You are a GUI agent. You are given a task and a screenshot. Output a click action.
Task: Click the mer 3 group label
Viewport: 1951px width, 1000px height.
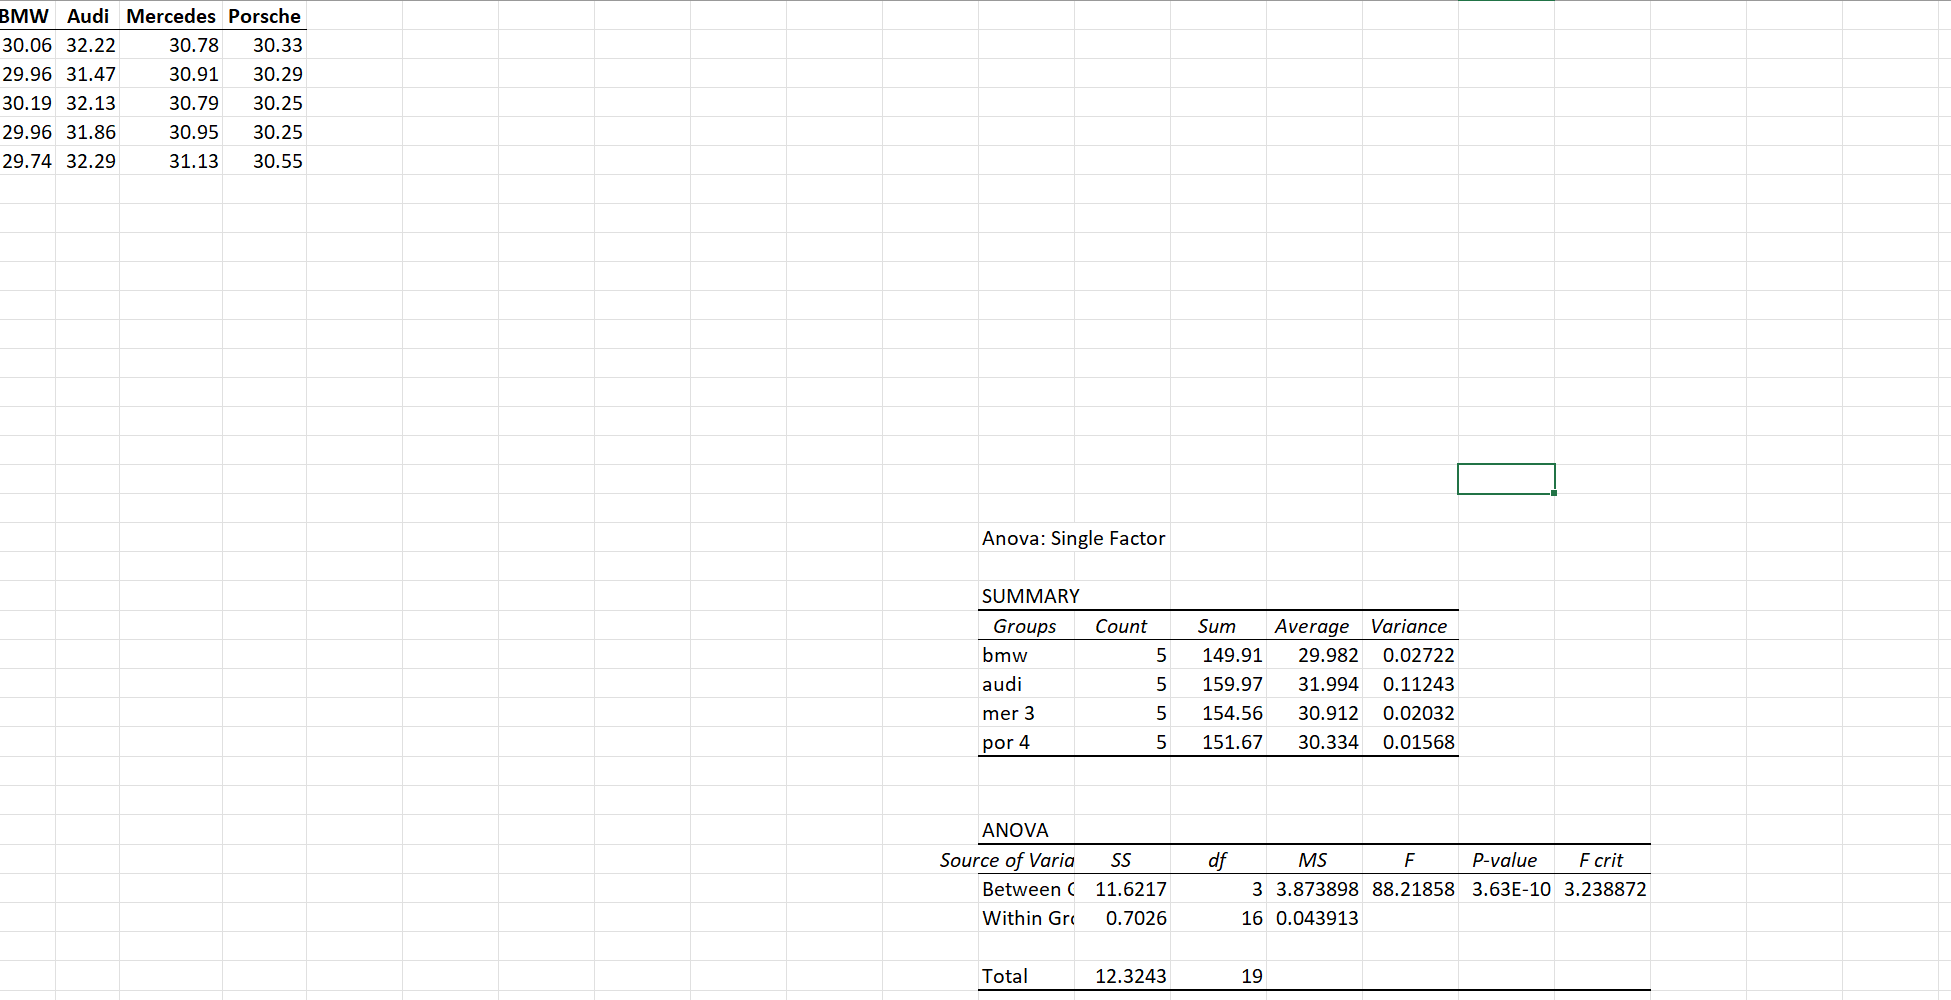point(1026,713)
